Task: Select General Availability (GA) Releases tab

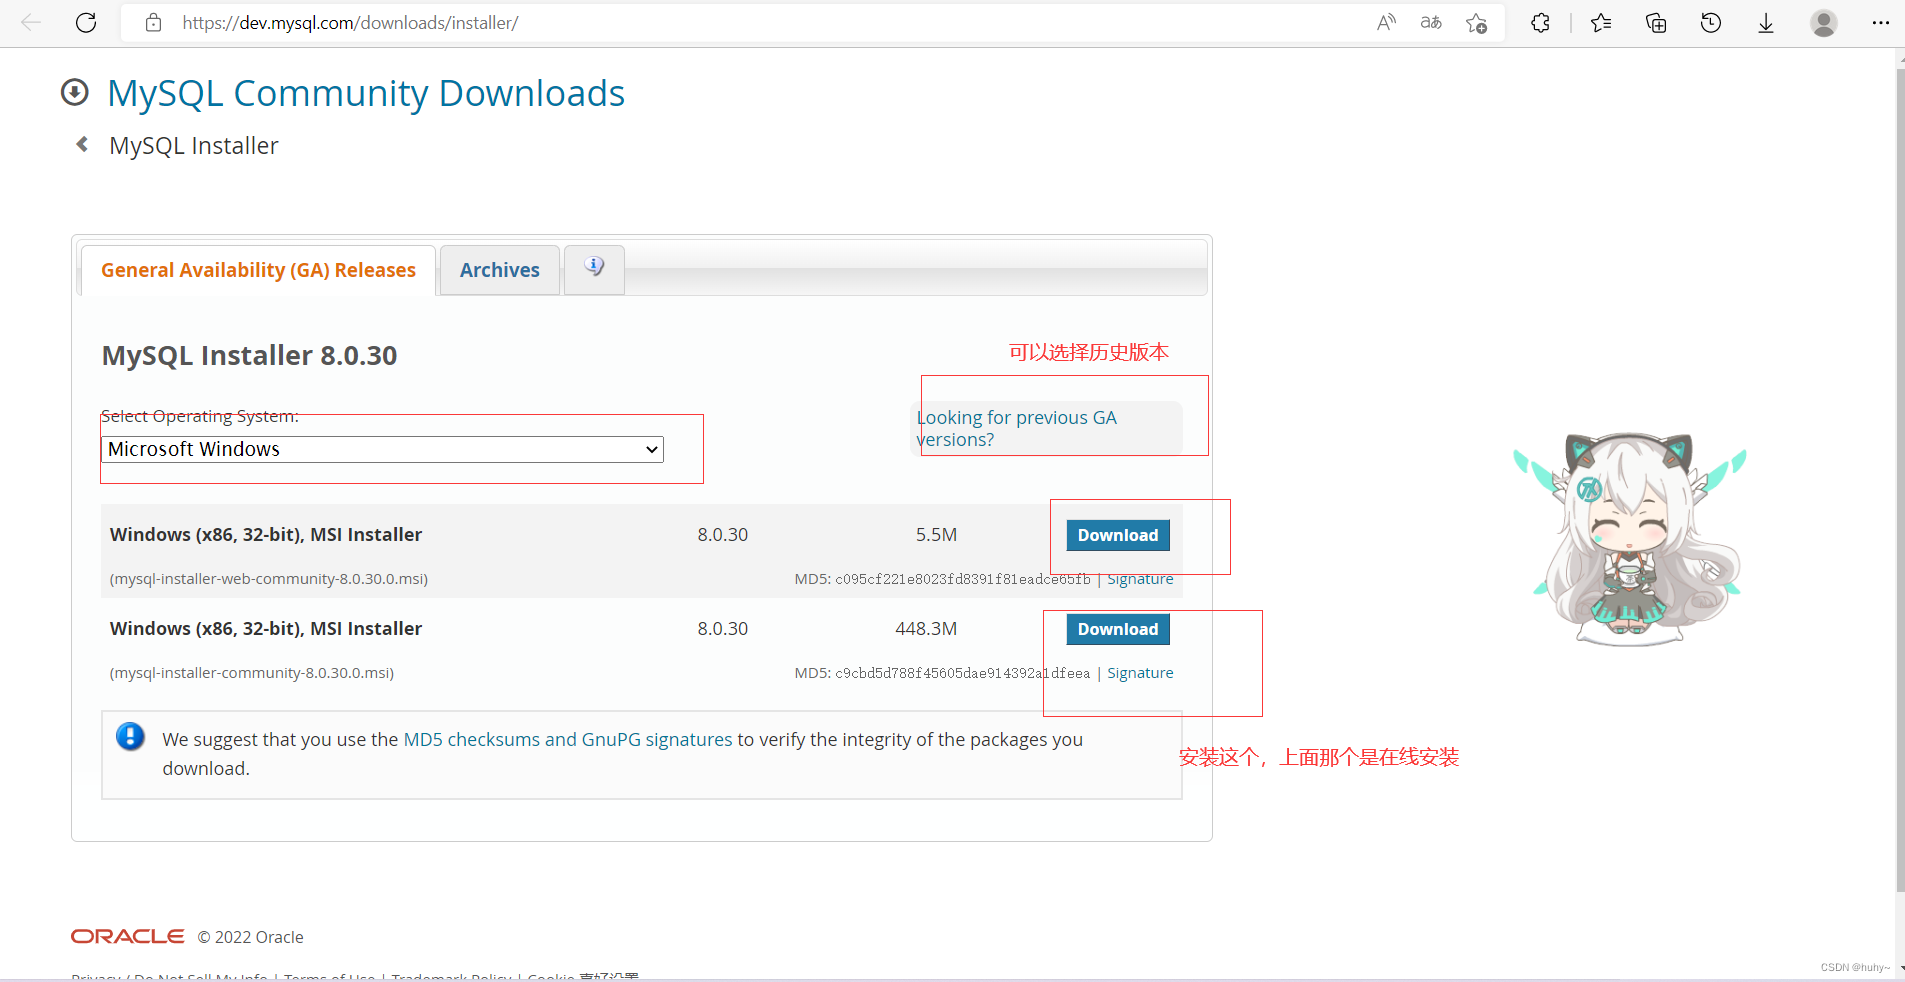Action: [x=258, y=270]
